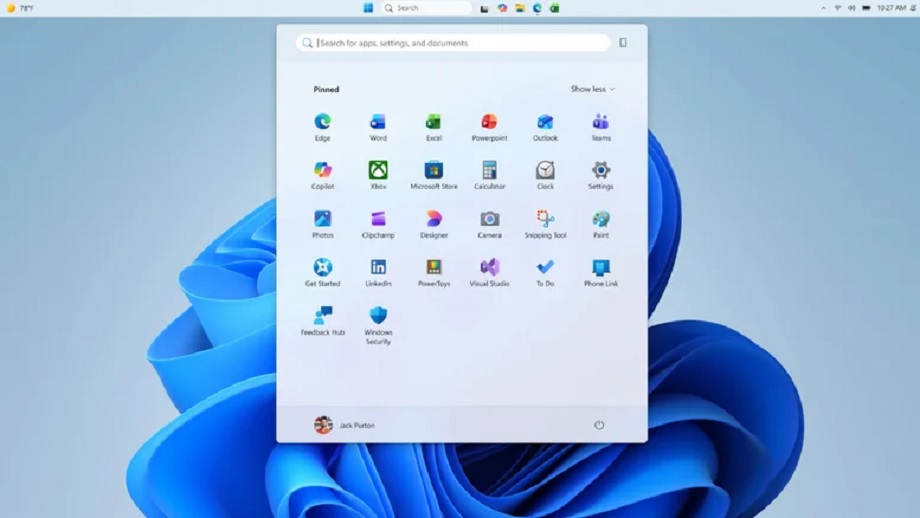
Task: Open Edge from pinned apps
Action: click(x=322, y=127)
